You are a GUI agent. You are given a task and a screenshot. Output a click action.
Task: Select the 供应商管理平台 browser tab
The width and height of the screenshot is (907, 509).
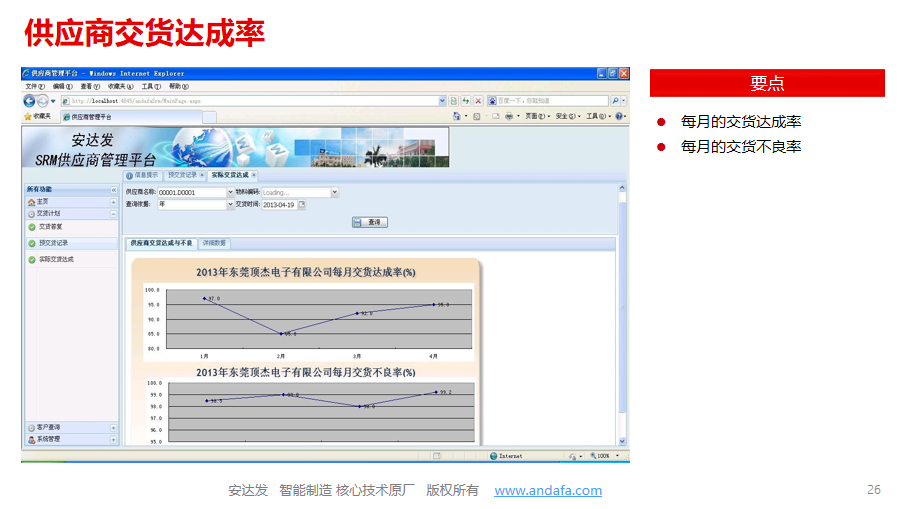[131, 117]
